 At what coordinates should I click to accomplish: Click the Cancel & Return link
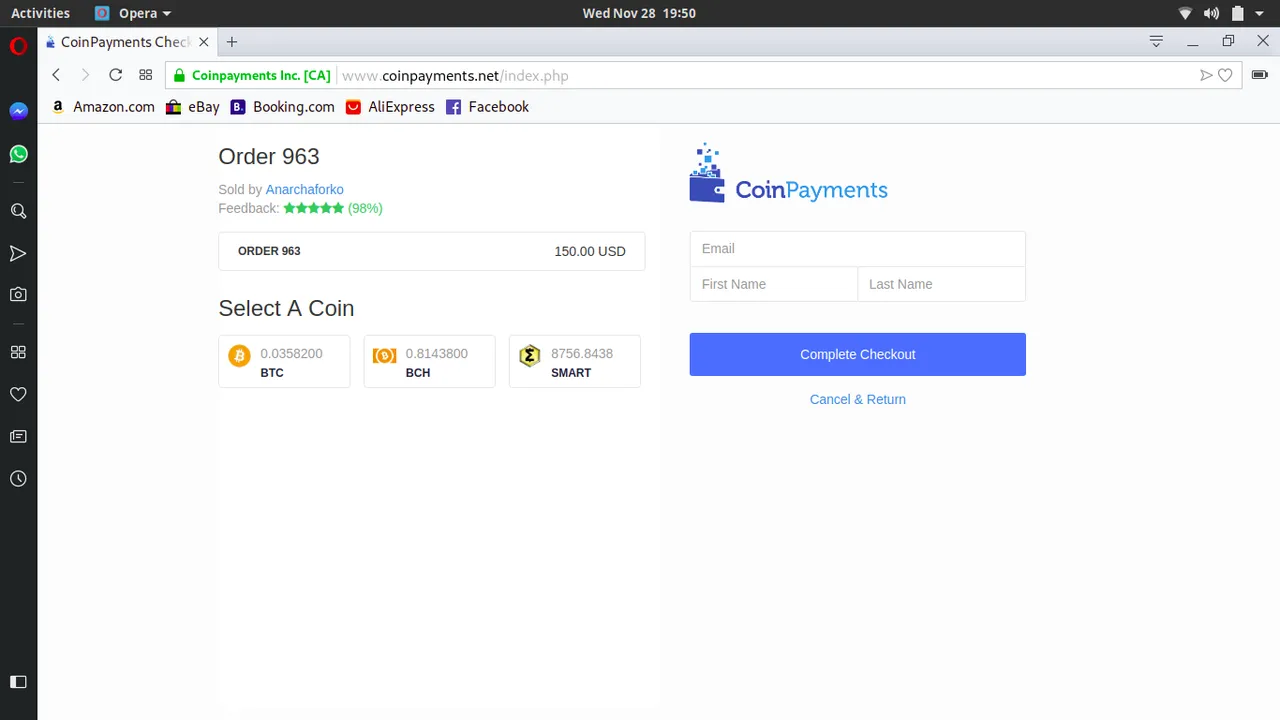coord(858,399)
